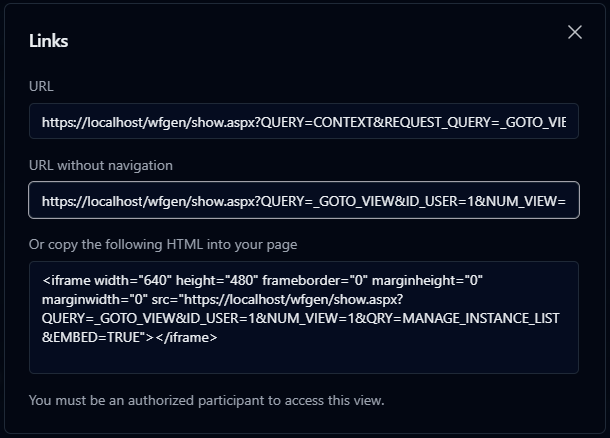This screenshot has height=438, width=610.
Task: Click the URL input field
Action: 304,122
